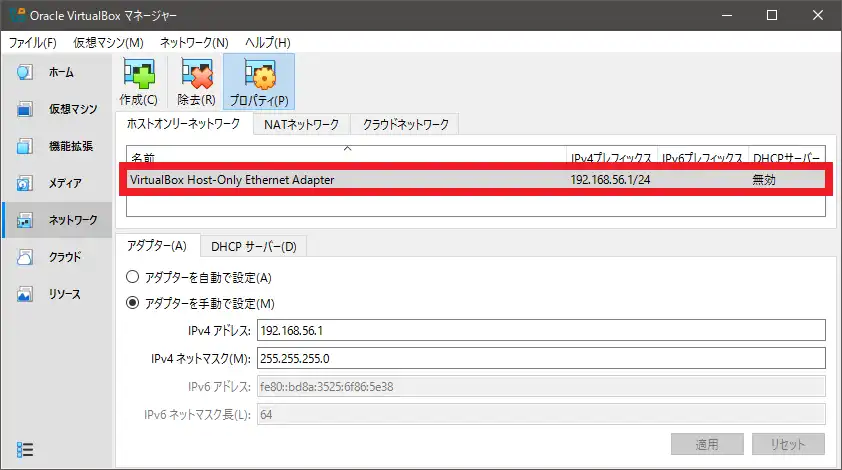Viewport: 842px width, 470px height.
Task: Open the Extensions (機能拡張) sidebar item
Action: click(x=57, y=146)
